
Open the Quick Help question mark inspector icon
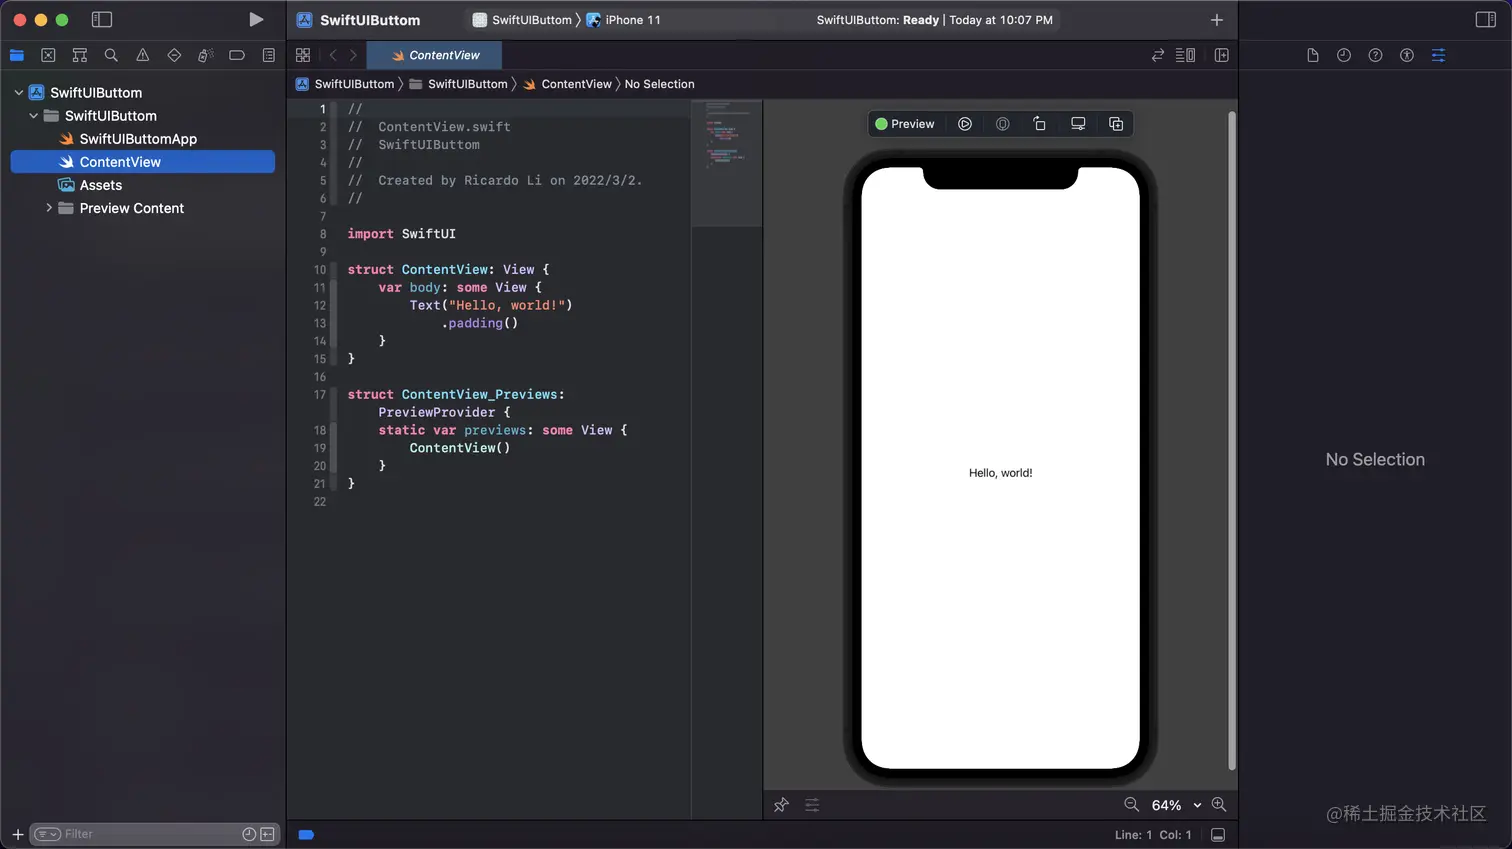(x=1375, y=55)
